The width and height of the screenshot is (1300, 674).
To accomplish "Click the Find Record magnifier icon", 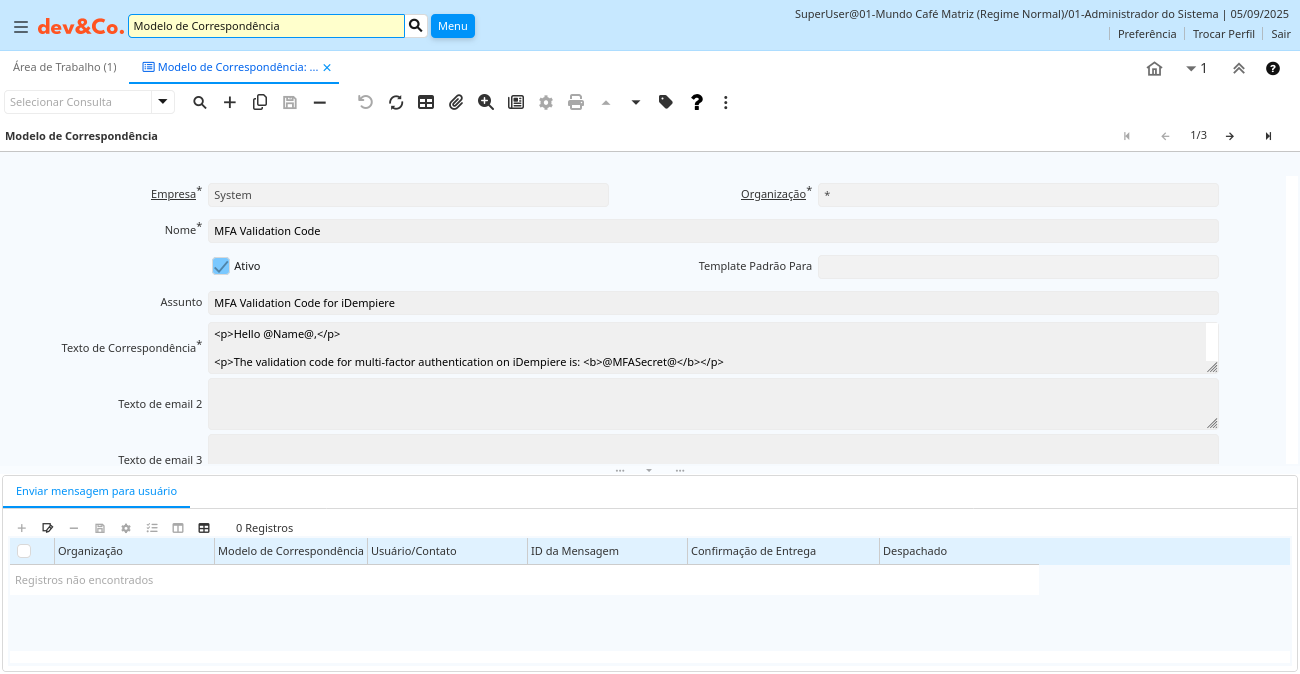I will [200, 102].
